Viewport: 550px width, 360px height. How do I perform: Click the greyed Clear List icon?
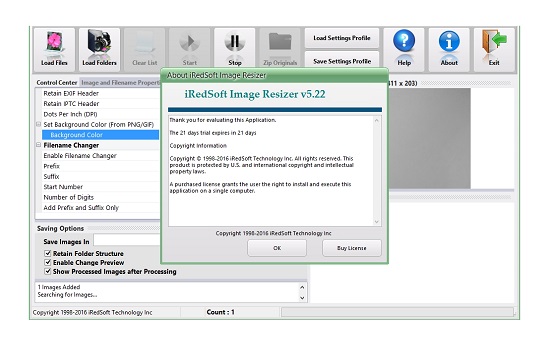click(x=145, y=49)
